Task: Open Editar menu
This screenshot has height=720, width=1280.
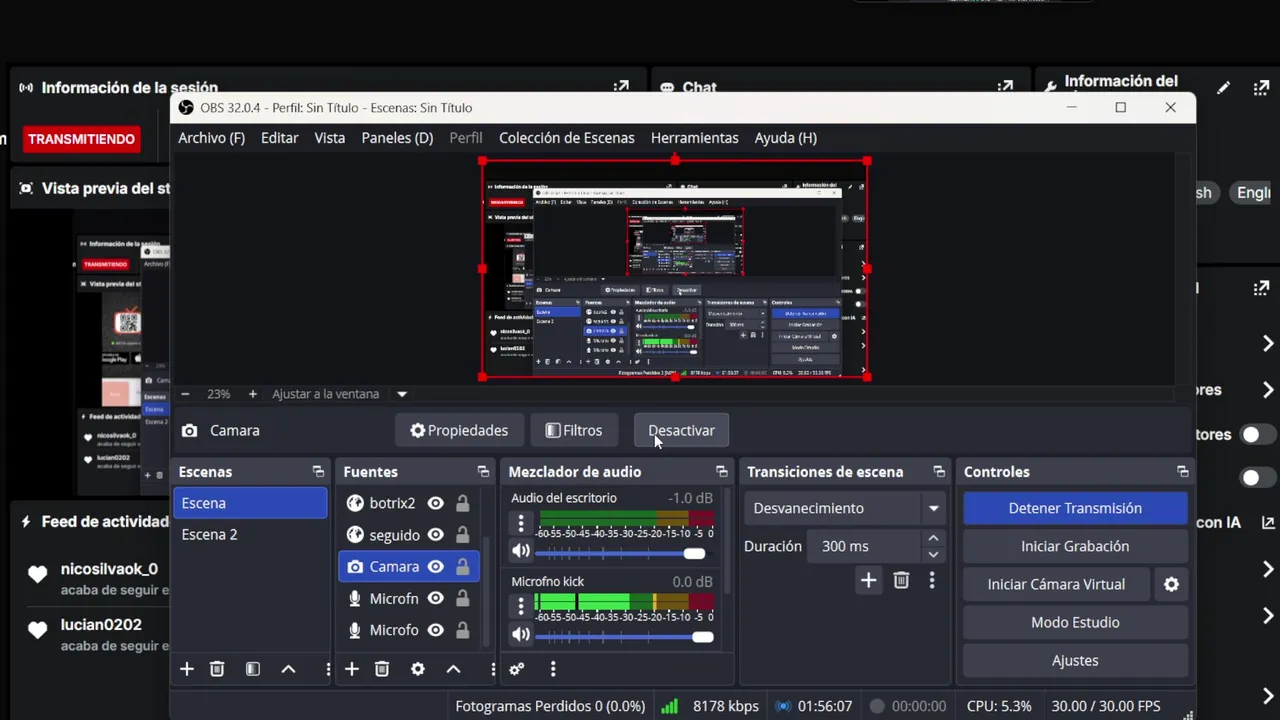Action: point(279,138)
